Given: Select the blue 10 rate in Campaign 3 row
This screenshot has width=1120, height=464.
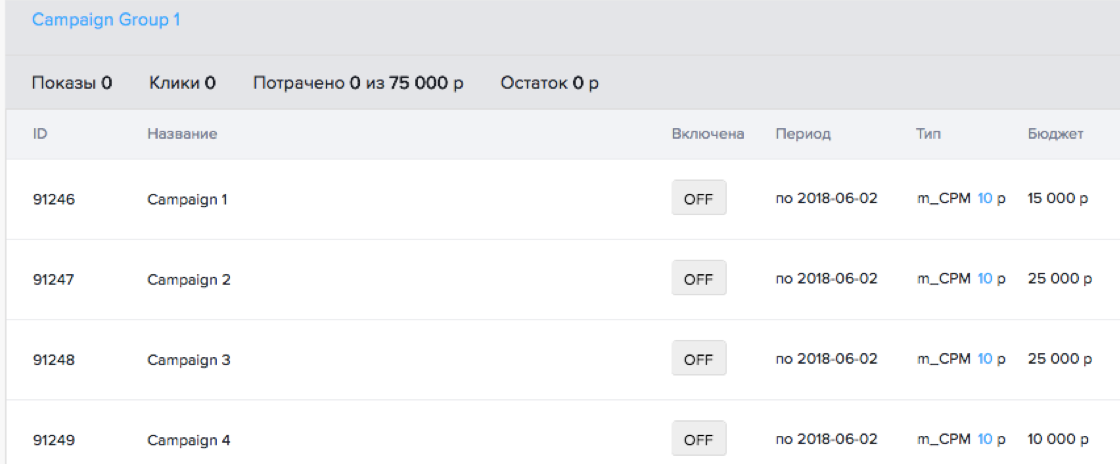Looking at the screenshot, I should (985, 359).
